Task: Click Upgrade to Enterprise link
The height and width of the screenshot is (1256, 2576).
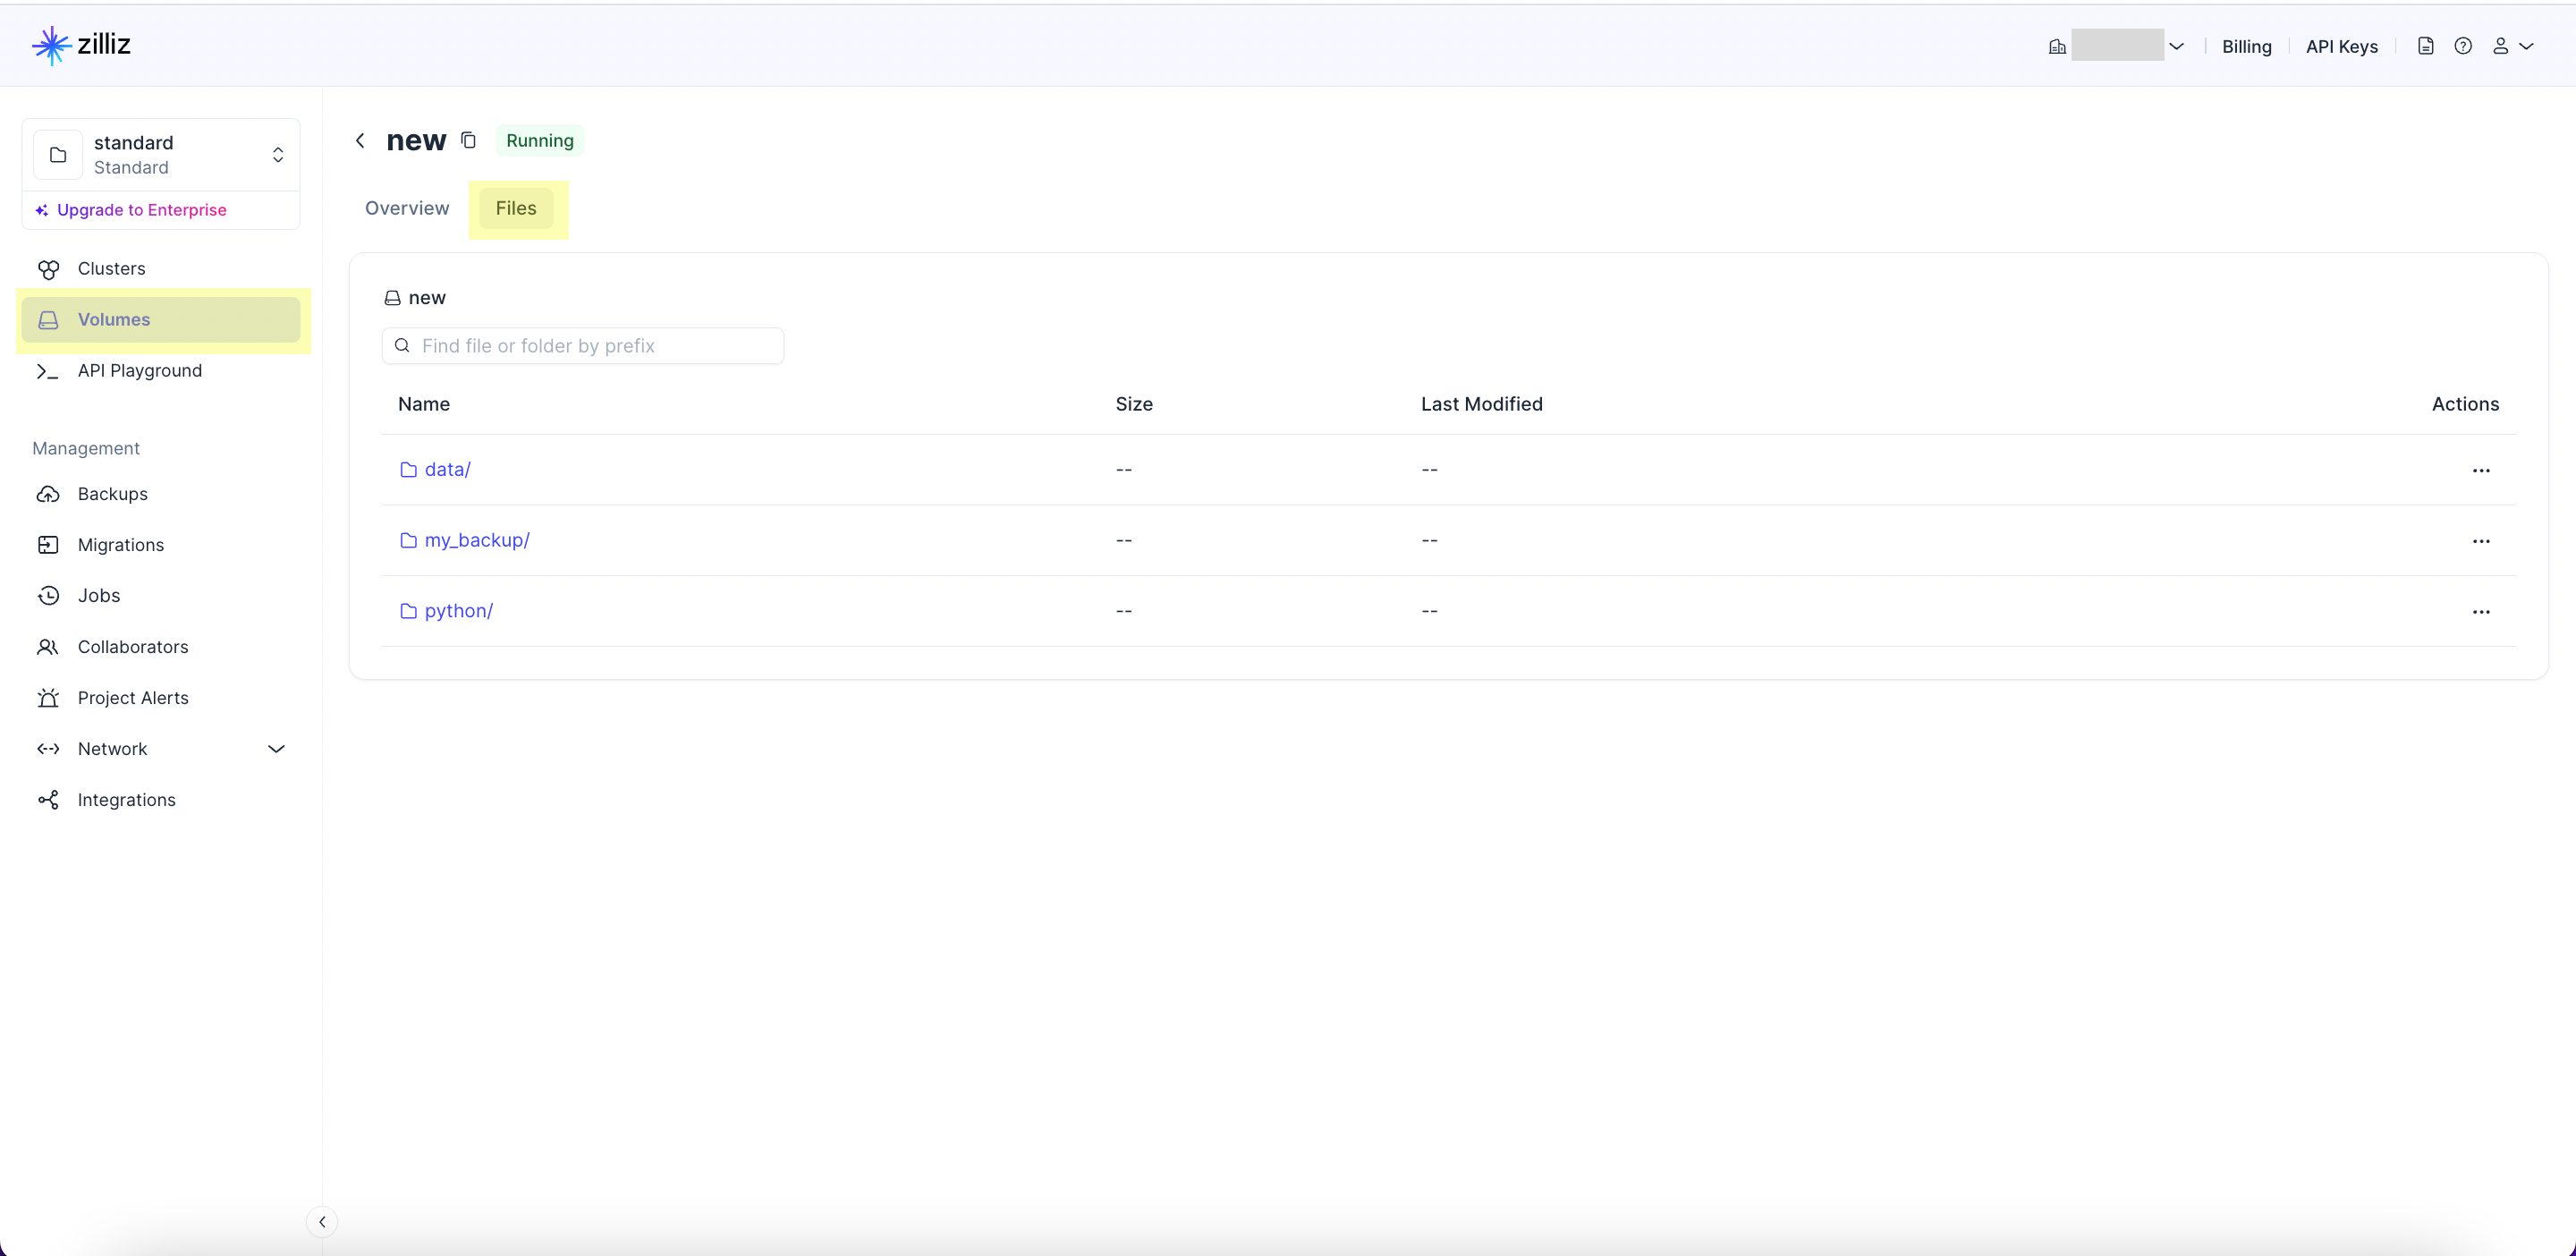Action: click(x=141, y=210)
